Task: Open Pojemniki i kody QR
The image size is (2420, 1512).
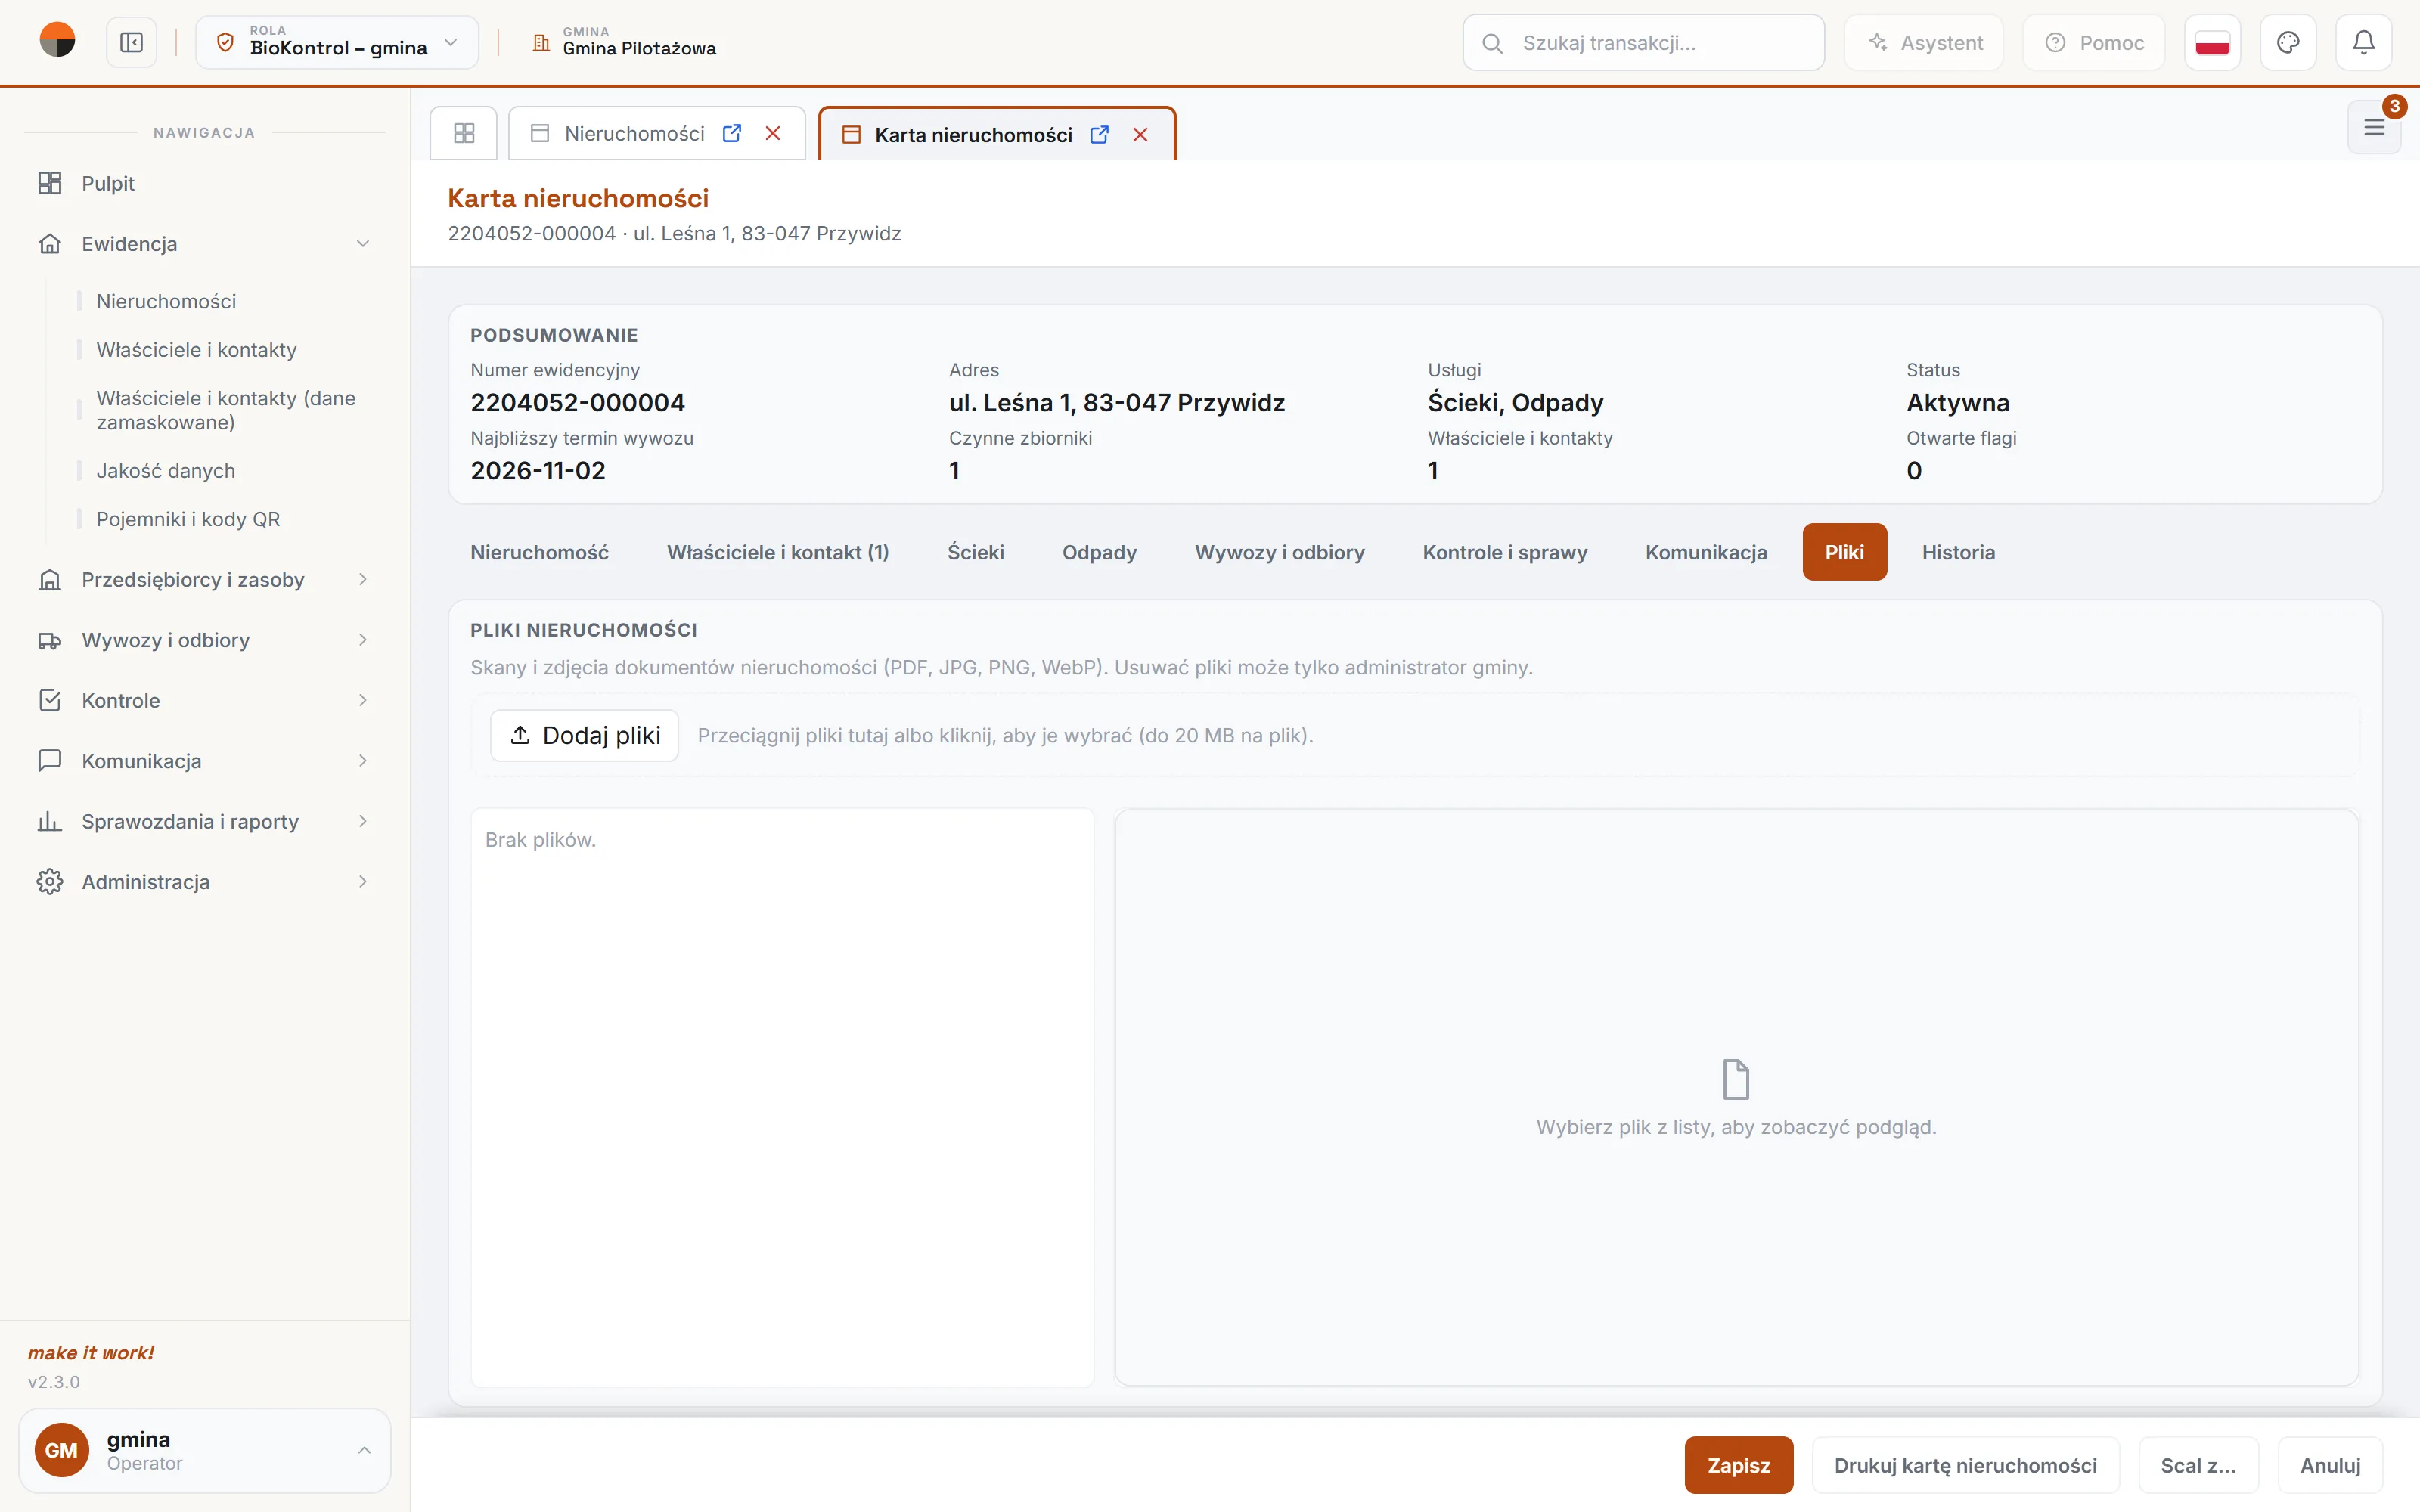Action: pyautogui.click(x=188, y=519)
